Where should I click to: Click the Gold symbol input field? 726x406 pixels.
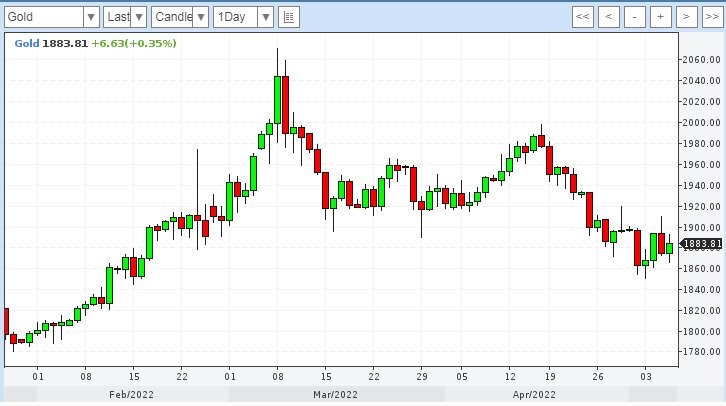point(44,17)
